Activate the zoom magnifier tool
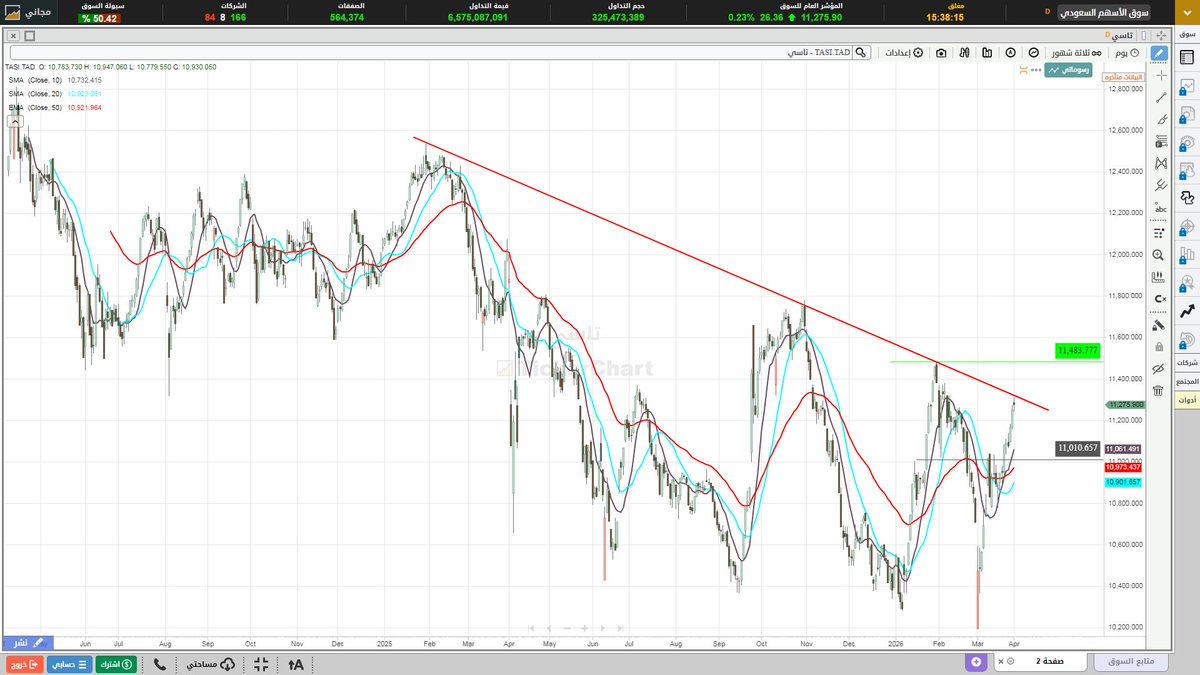This screenshot has width=1200, height=675. click(x=1160, y=256)
